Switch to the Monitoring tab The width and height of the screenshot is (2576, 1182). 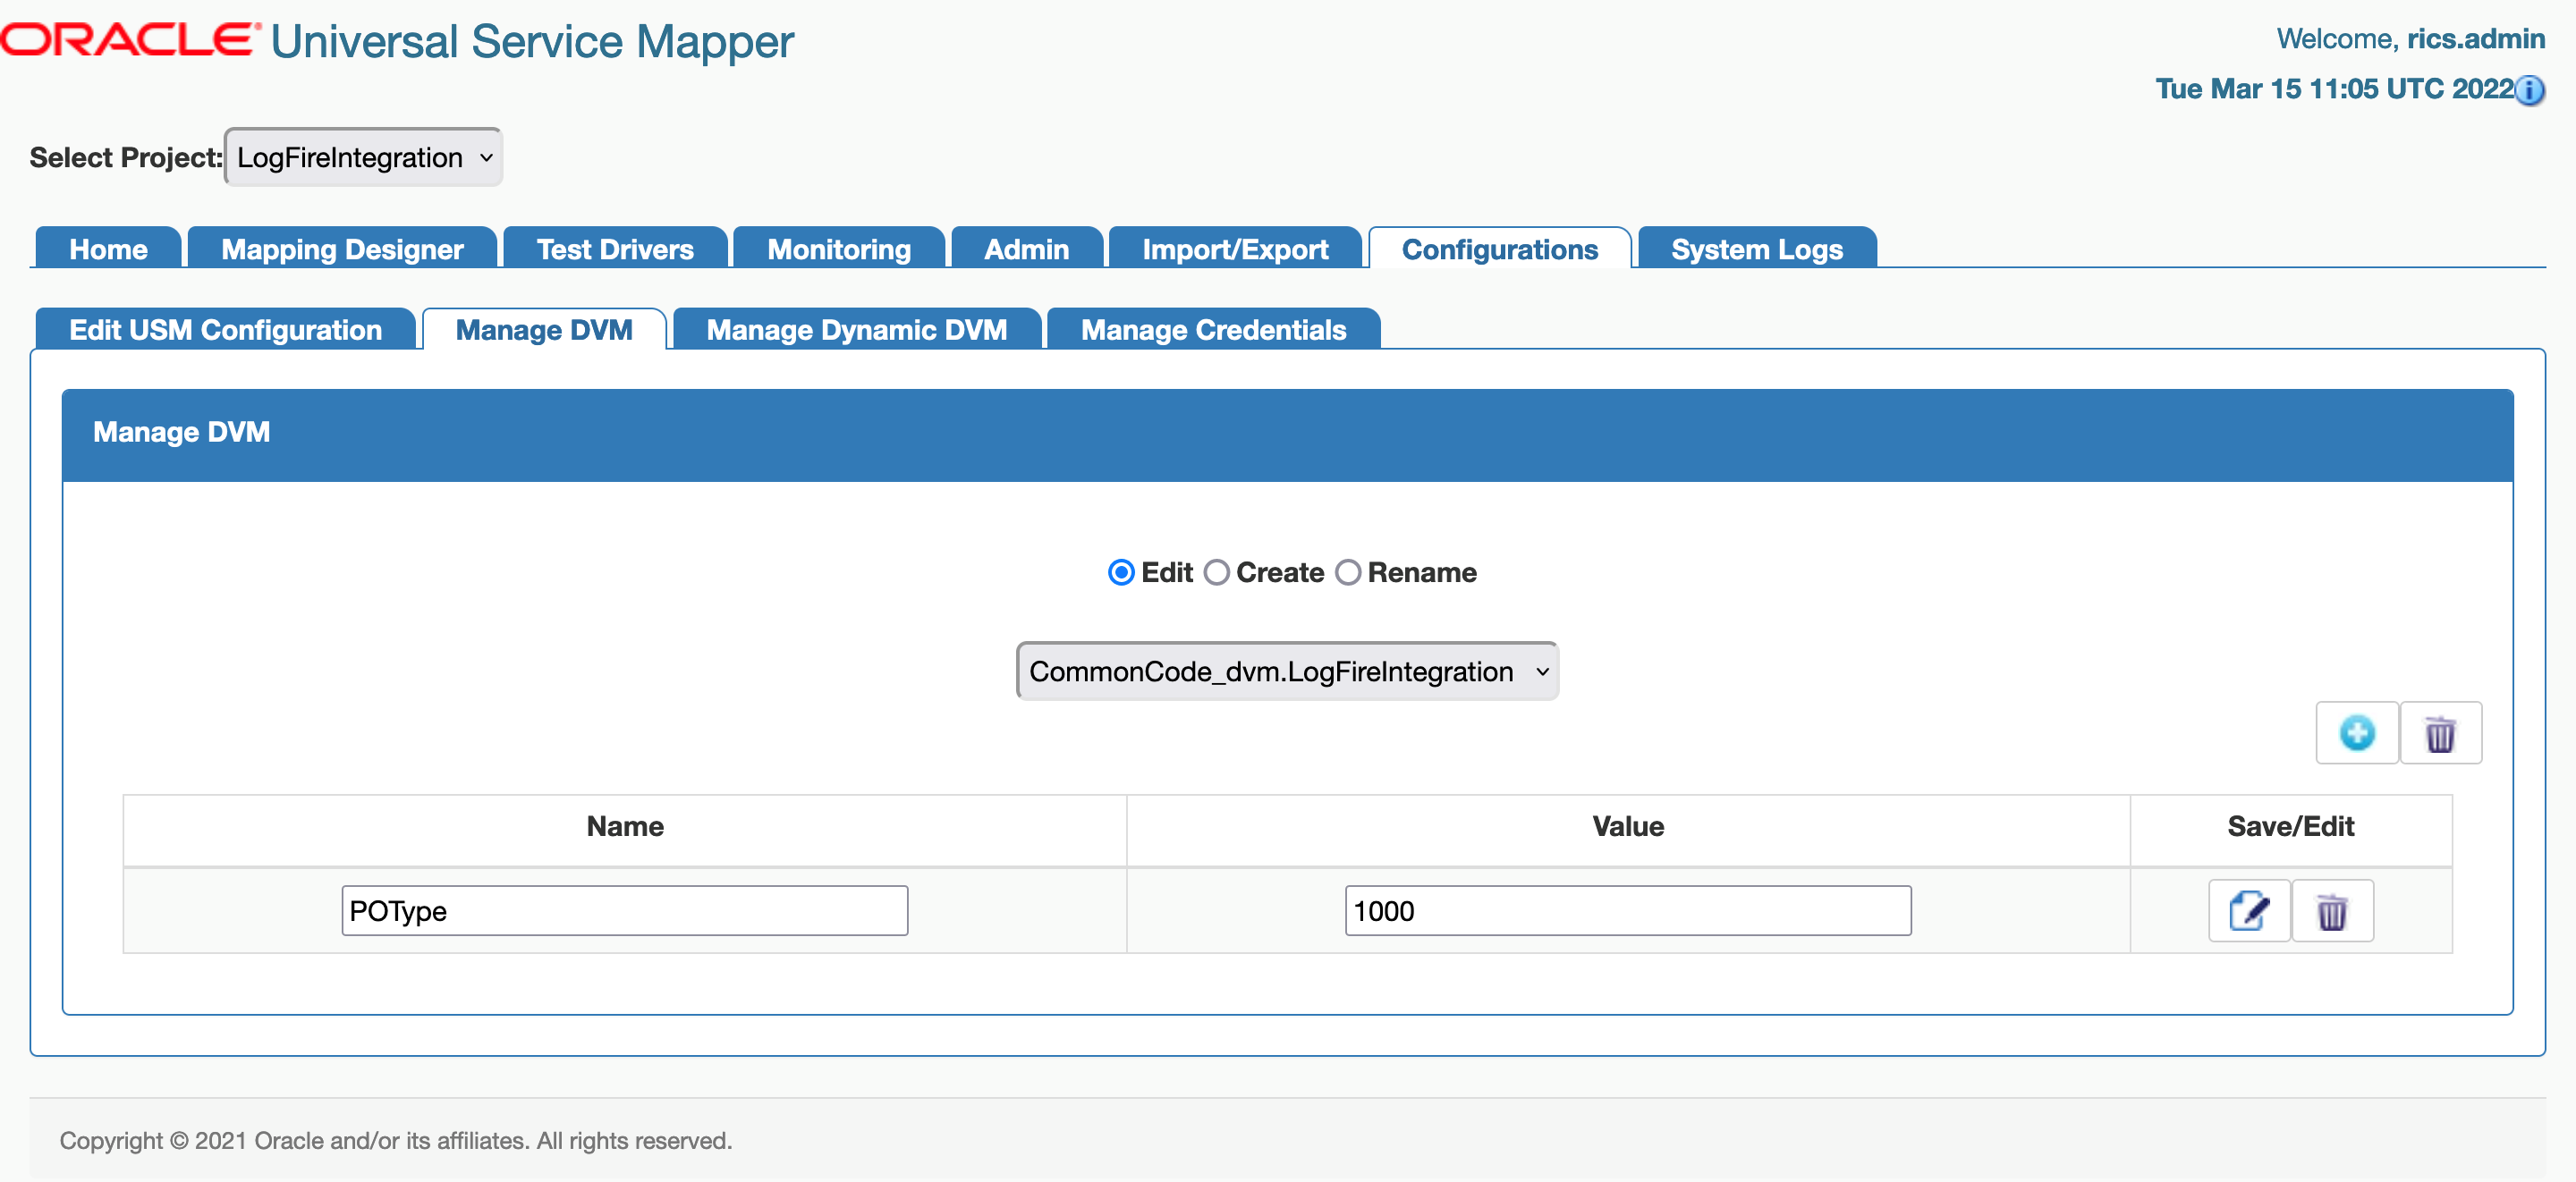pyautogui.click(x=838, y=249)
